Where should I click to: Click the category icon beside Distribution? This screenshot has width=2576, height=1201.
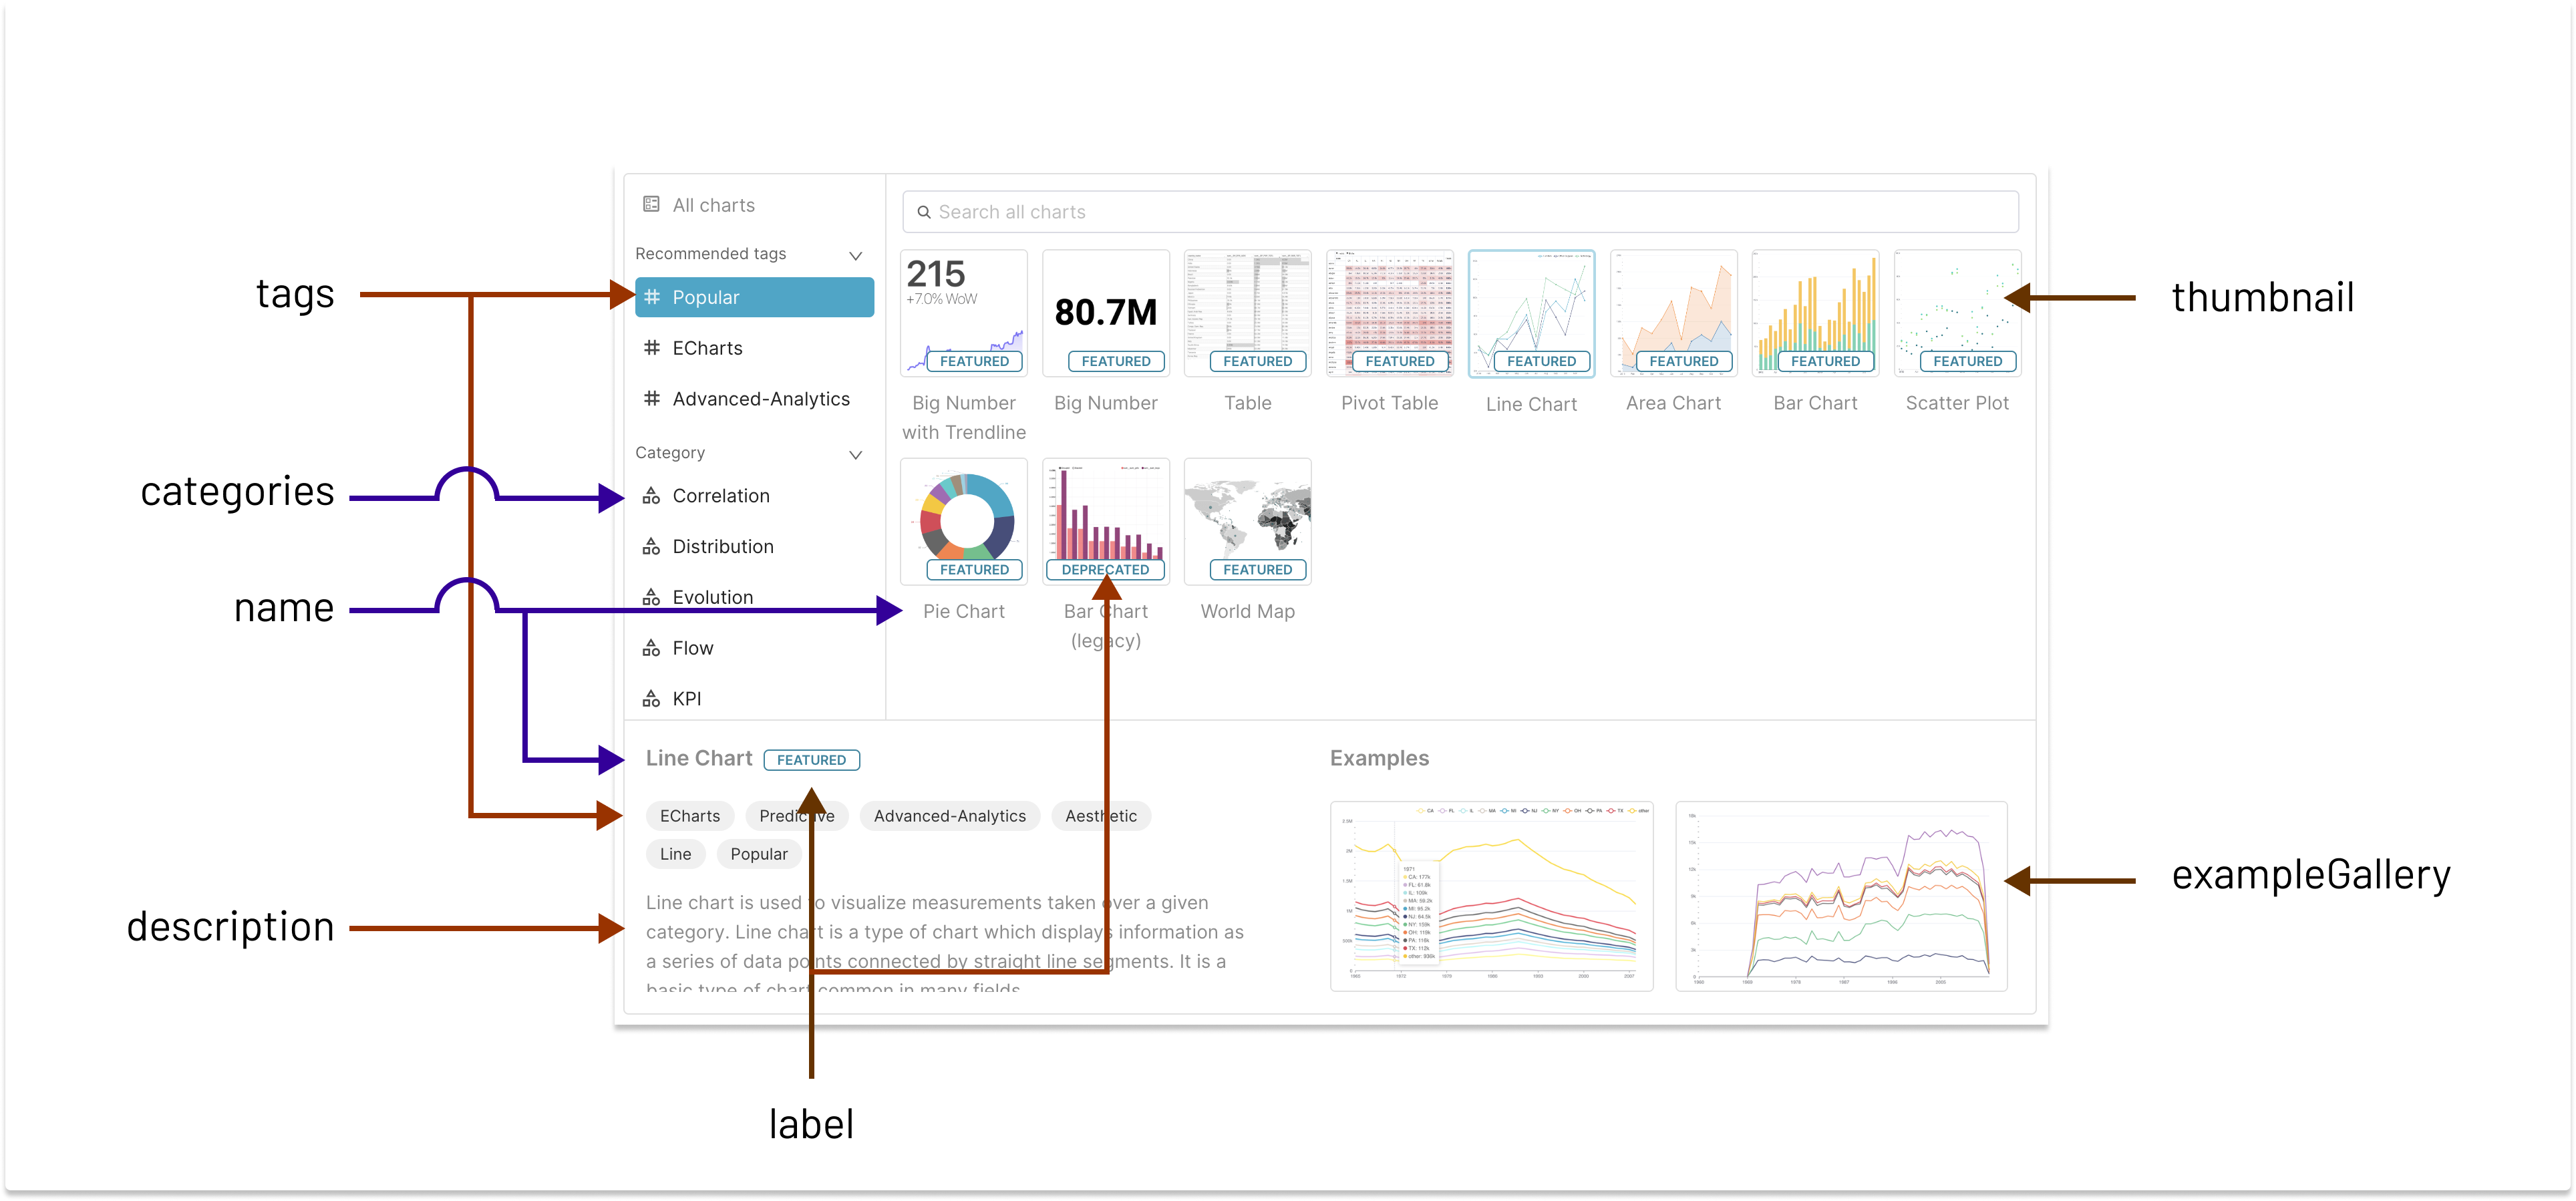pyautogui.click(x=651, y=546)
